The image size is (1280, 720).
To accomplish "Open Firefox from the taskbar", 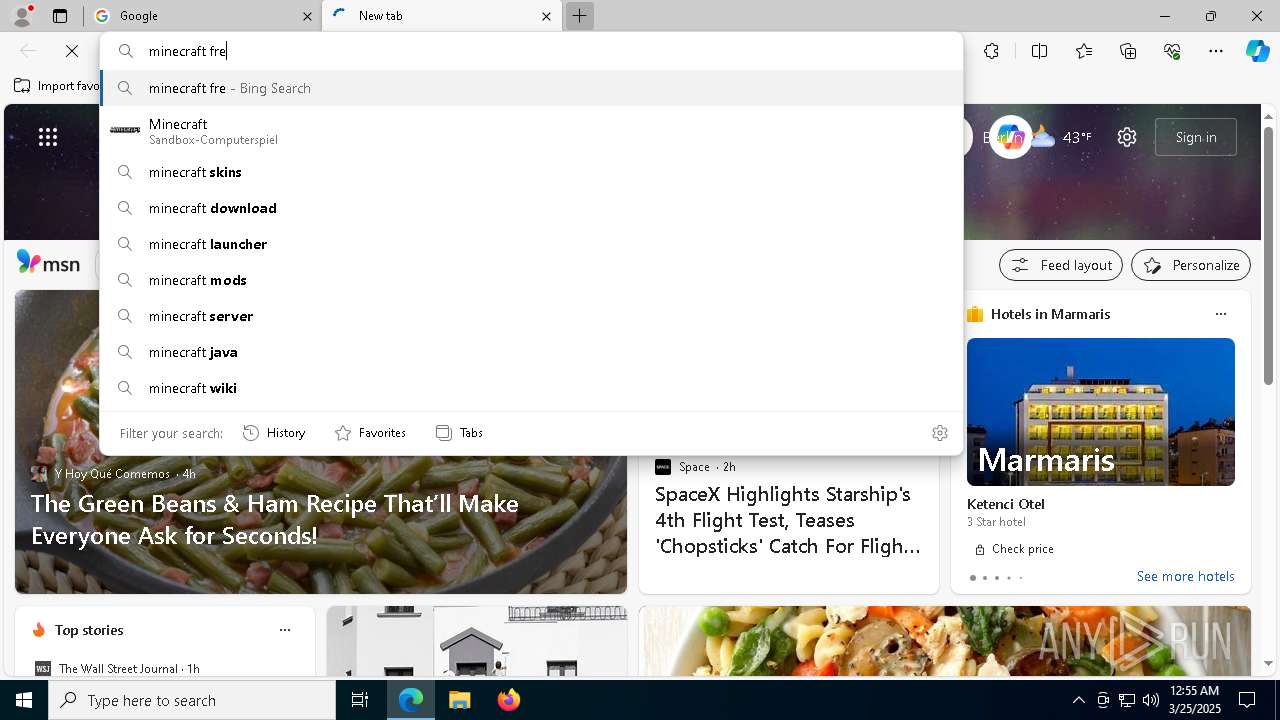I will click(x=508, y=700).
